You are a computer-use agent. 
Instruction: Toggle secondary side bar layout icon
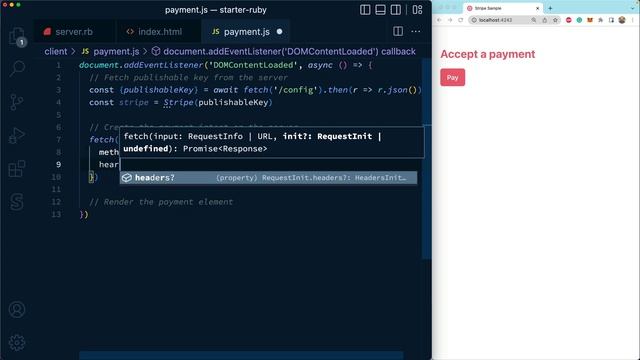(396, 10)
